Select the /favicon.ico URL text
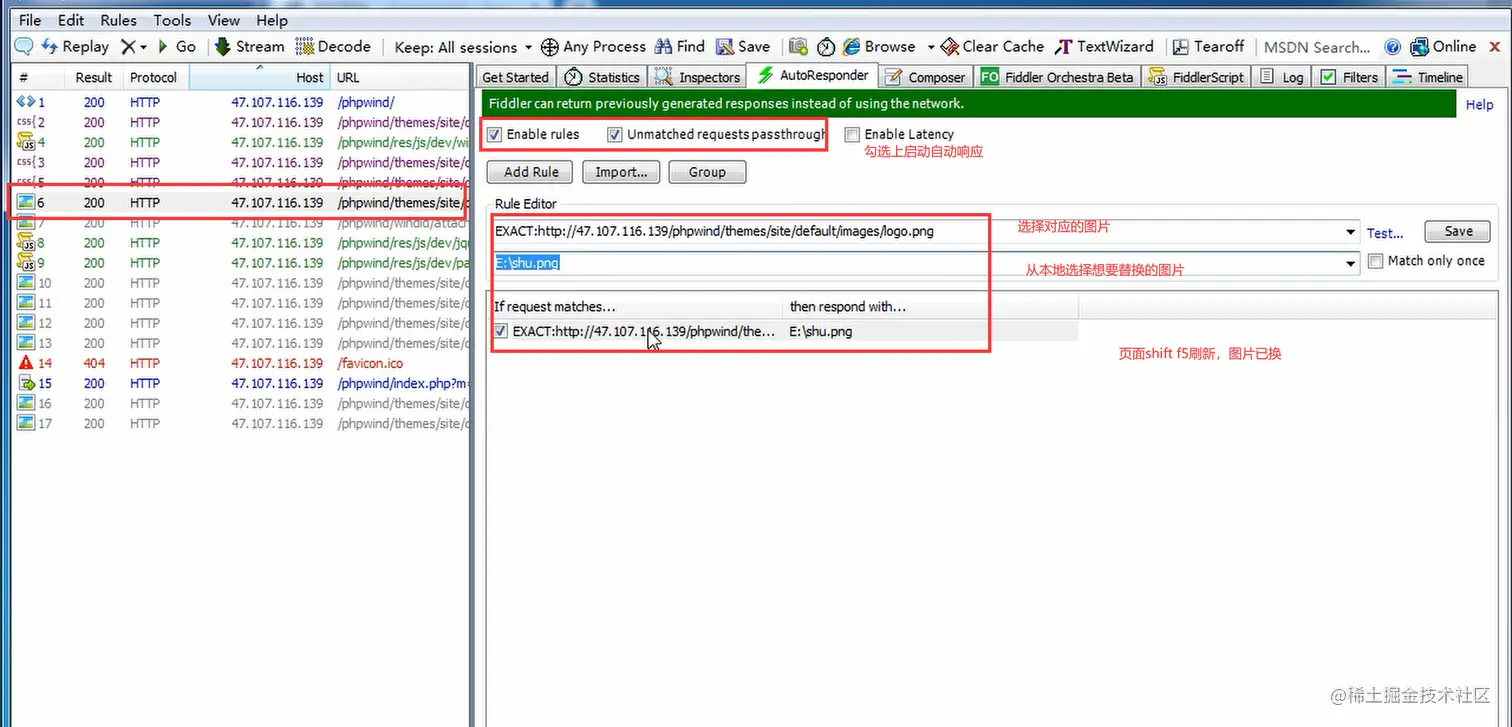 (370, 363)
